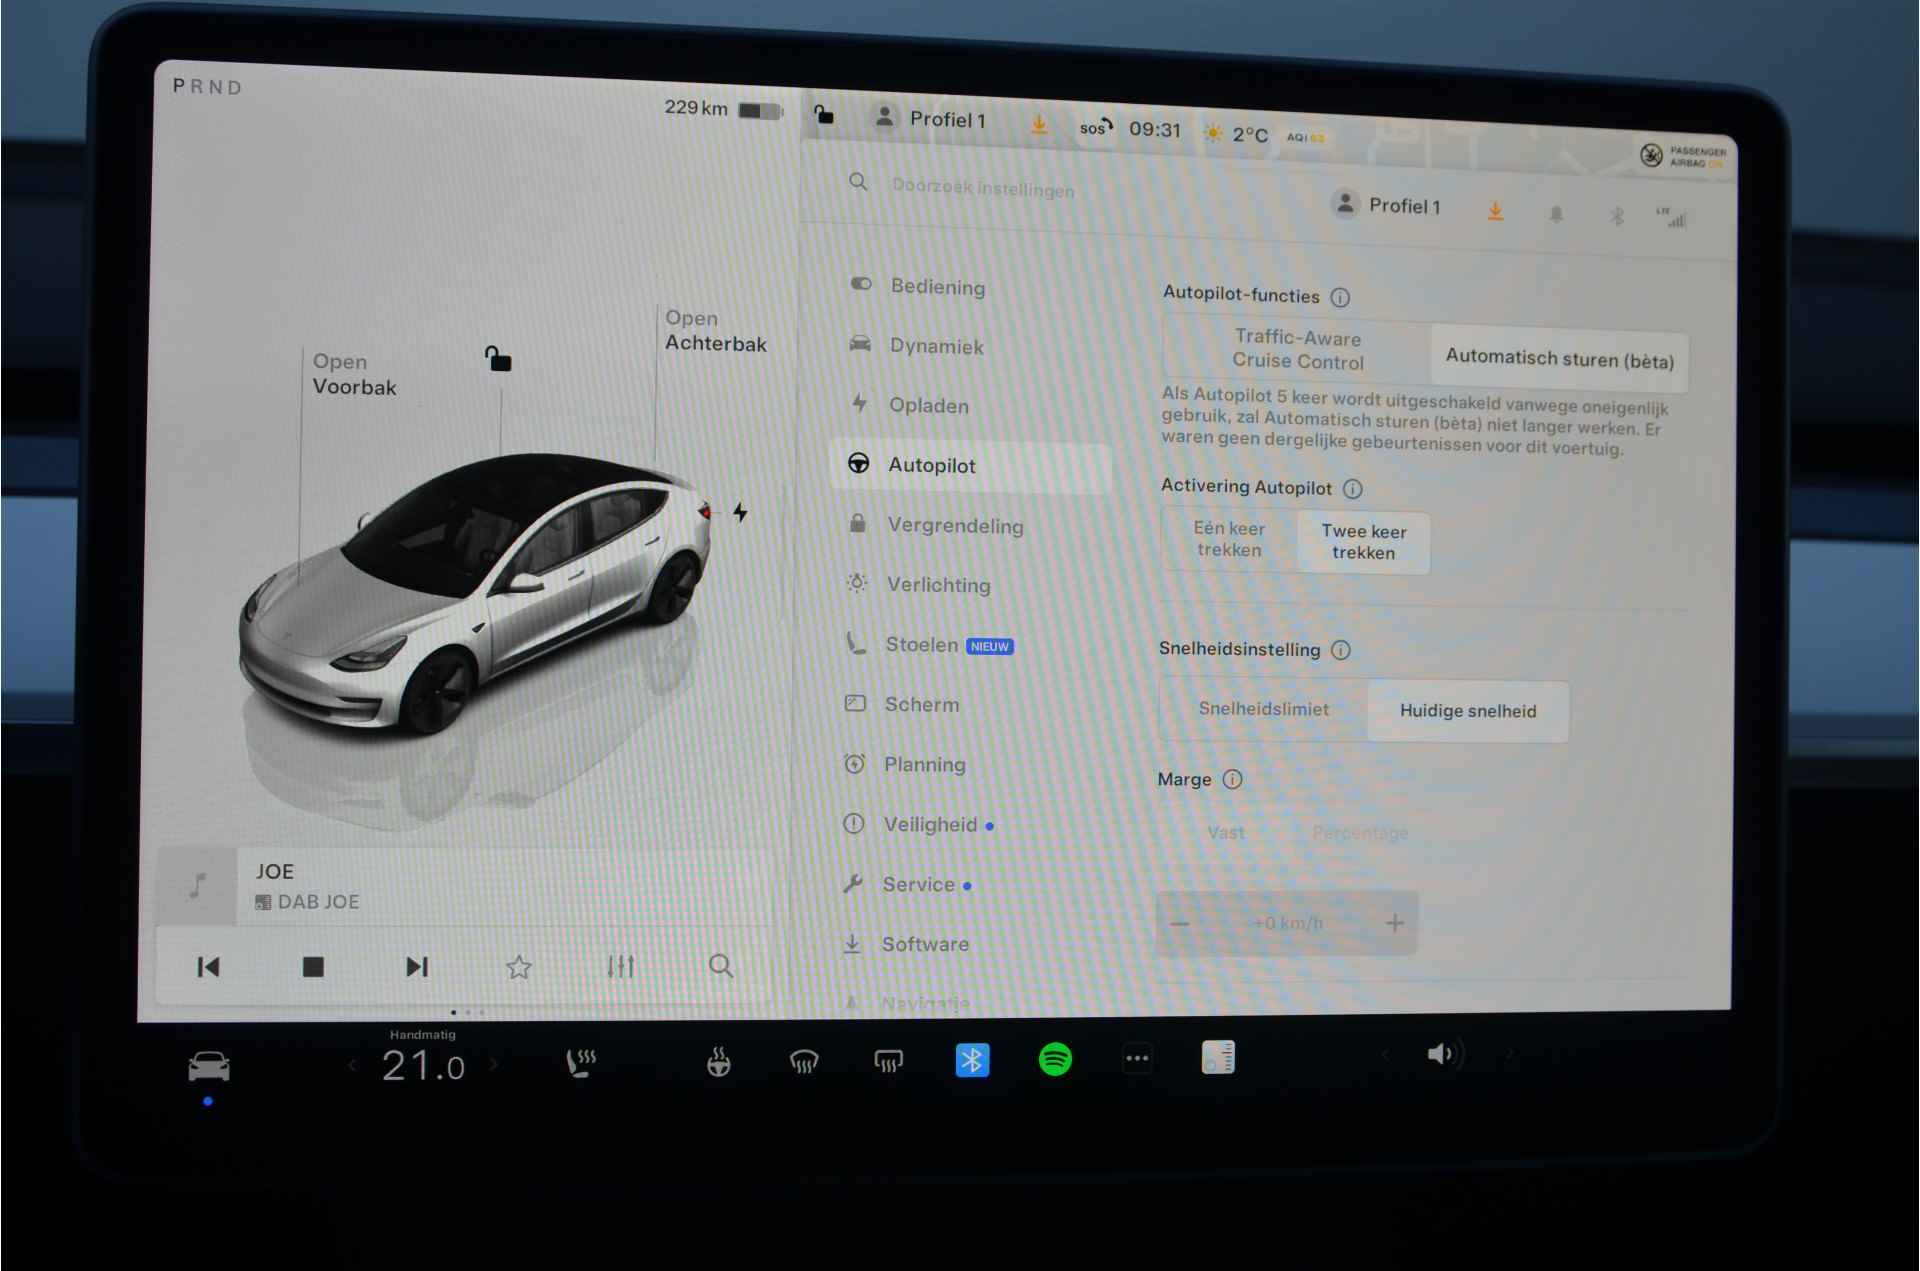Select Traffic-Aware Cruise Control option
This screenshot has height=1271, width=1920.
pyautogui.click(x=1297, y=349)
